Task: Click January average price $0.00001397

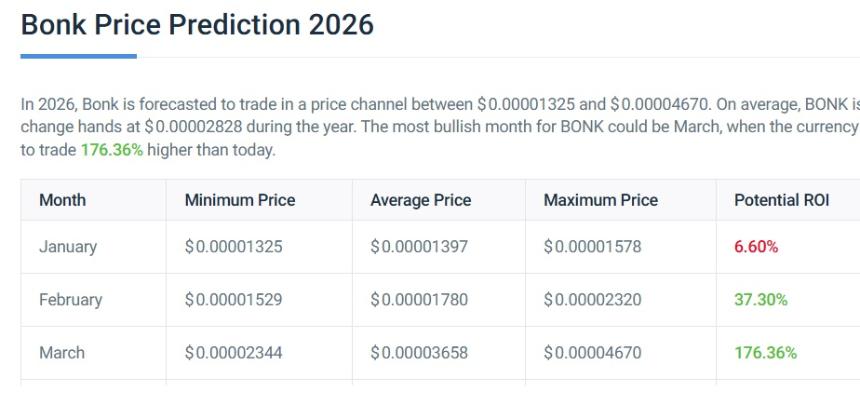Action: (419, 247)
